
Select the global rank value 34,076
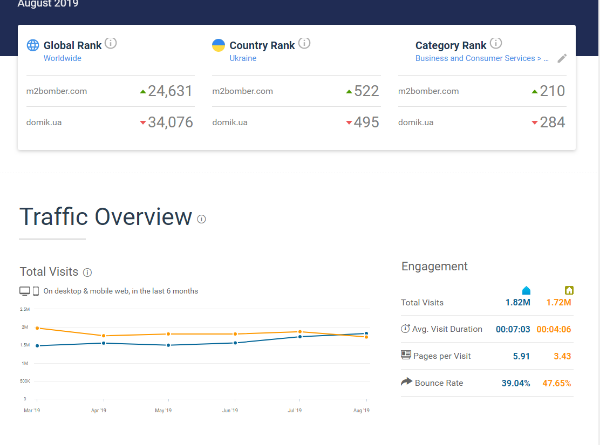click(171, 122)
